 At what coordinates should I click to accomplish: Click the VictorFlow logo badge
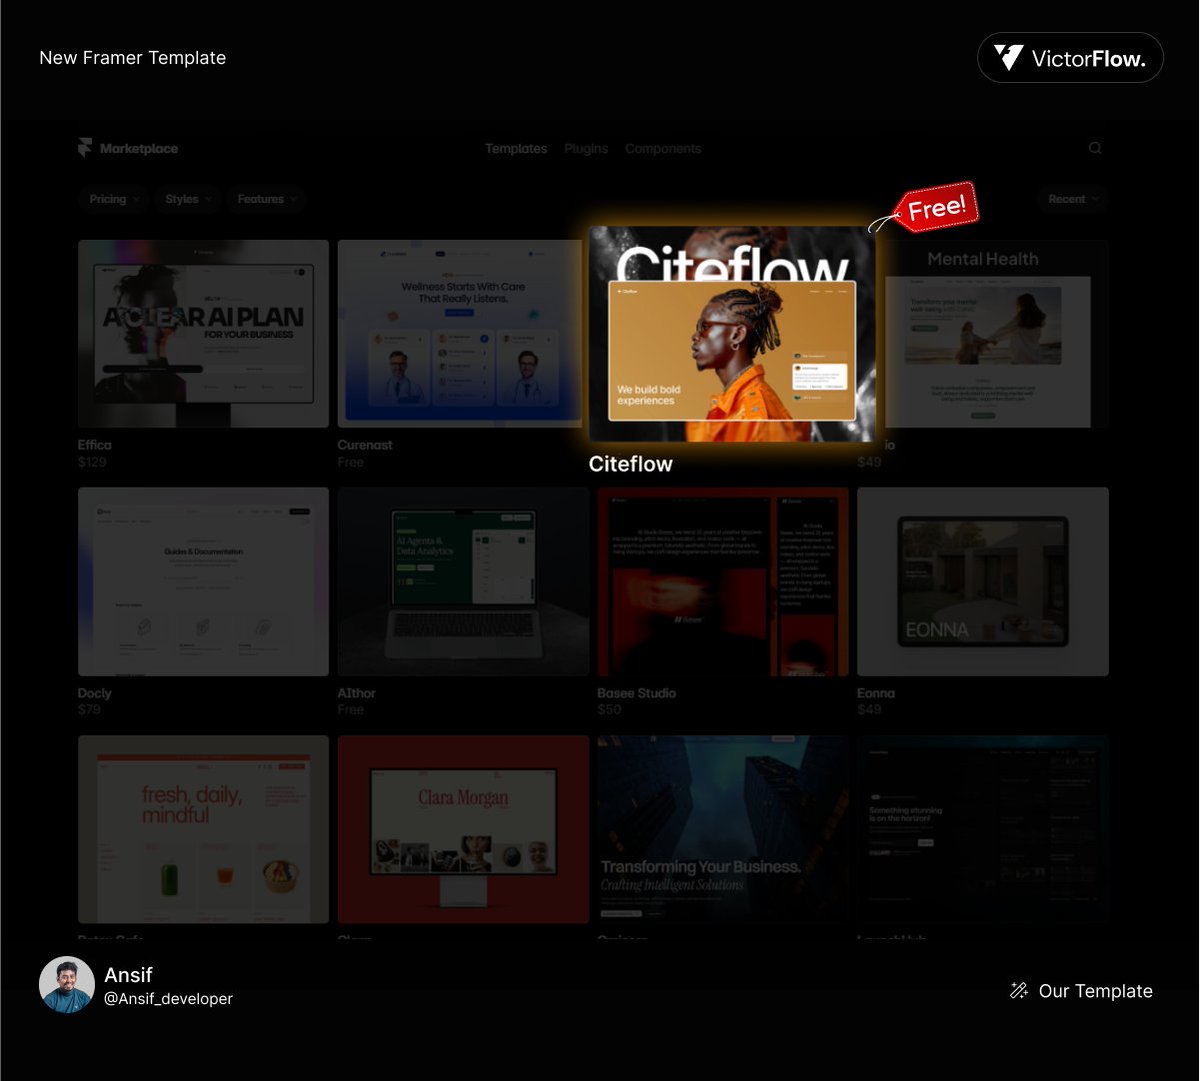[1070, 58]
